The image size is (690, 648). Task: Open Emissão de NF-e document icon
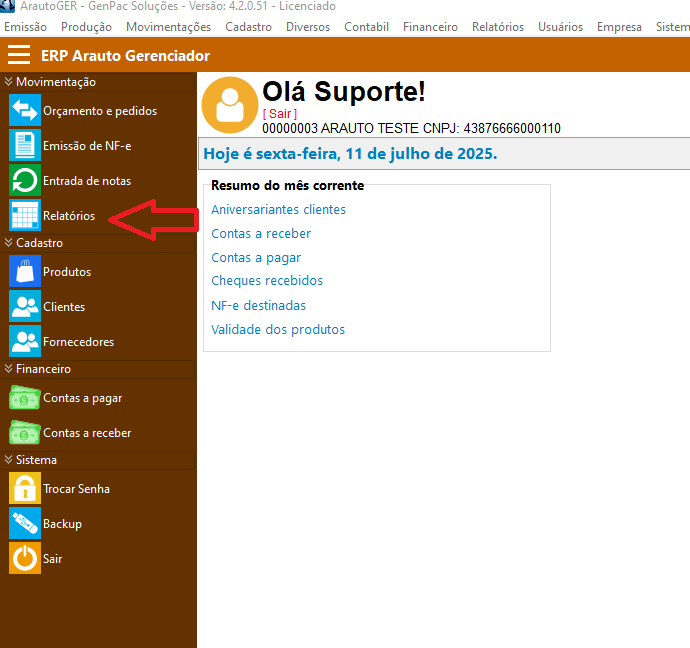click(x=25, y=145)
